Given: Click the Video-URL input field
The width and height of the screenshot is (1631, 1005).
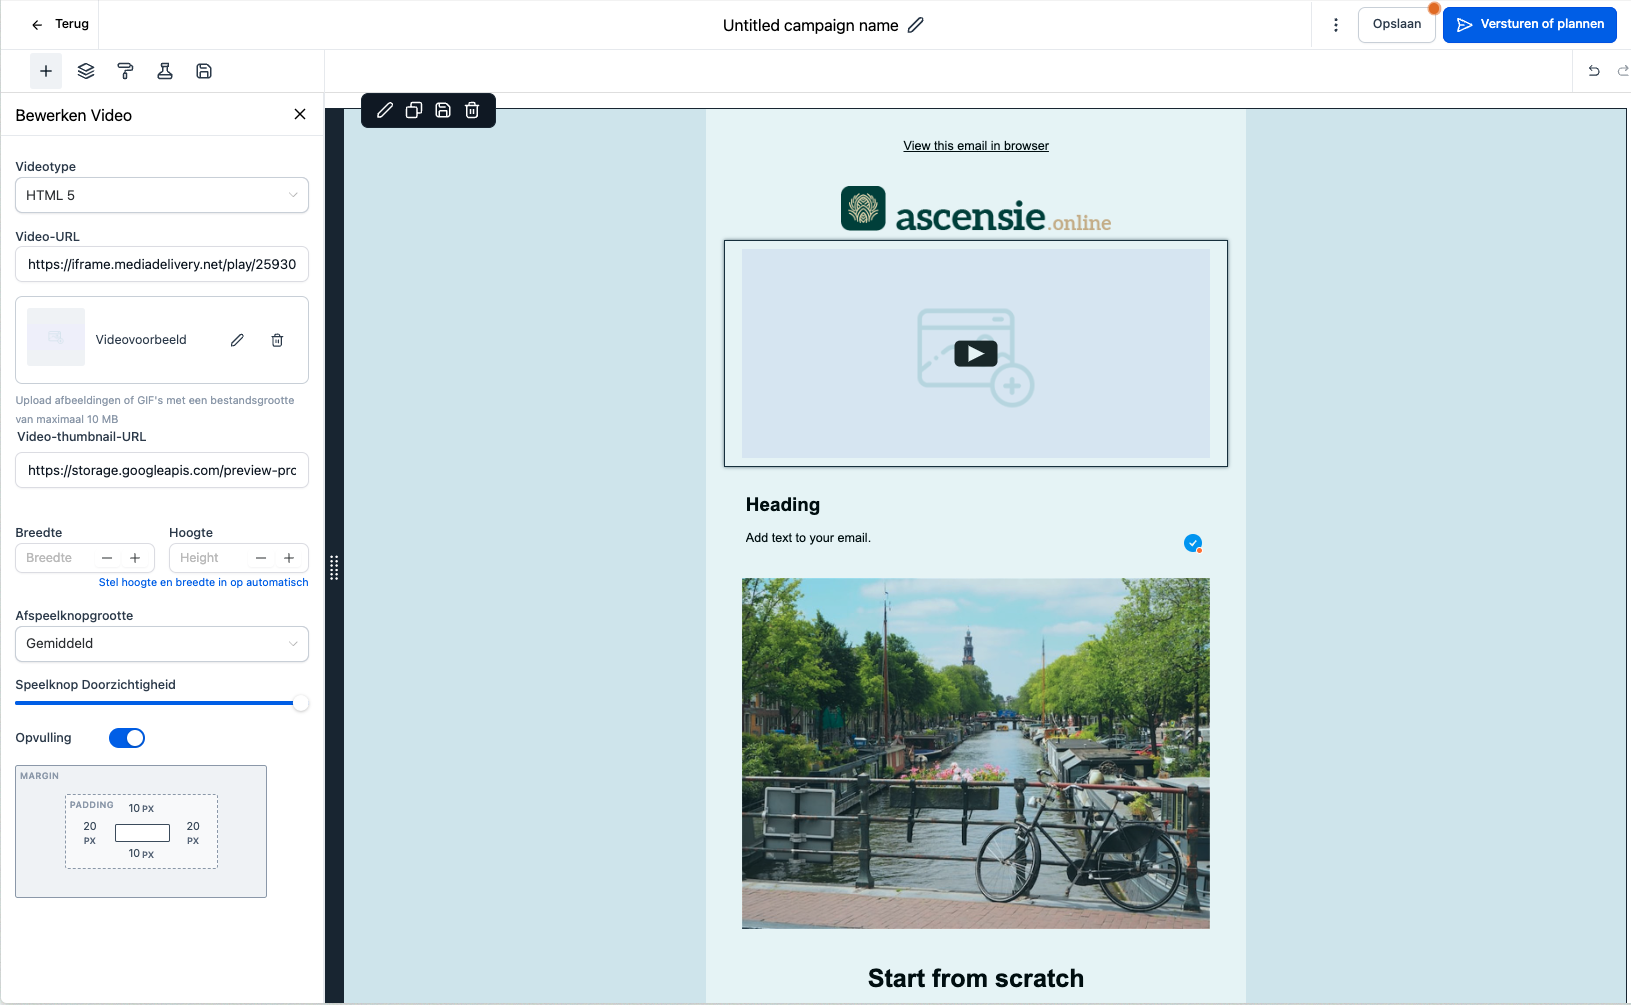Looking at the screenshot, I should coord(162,265).
